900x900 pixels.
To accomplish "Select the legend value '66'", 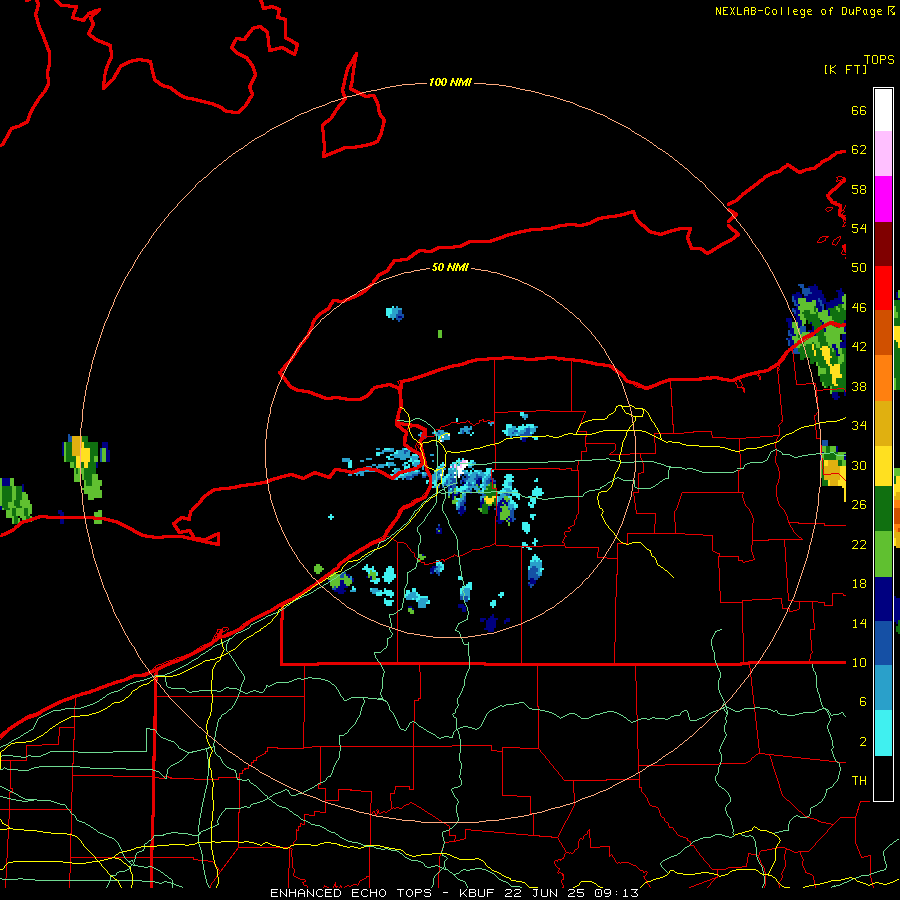I will click(x=859, y=110).
